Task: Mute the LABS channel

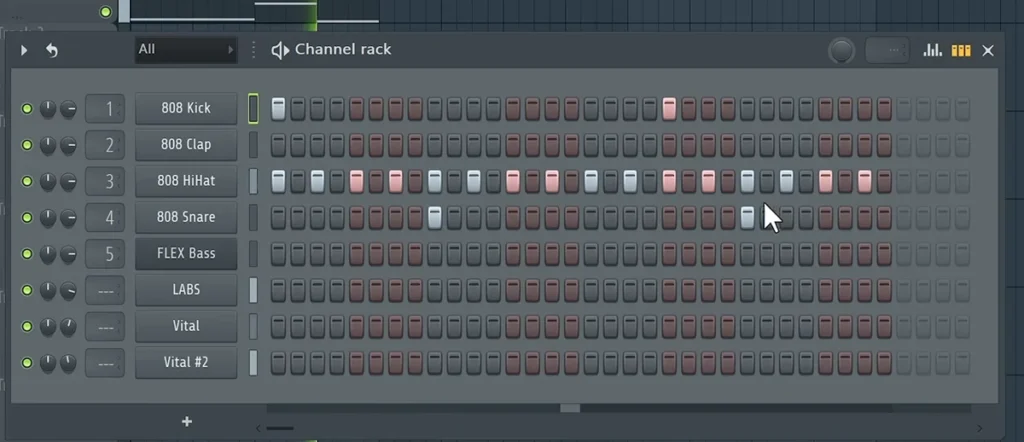Action: (27, 290)
